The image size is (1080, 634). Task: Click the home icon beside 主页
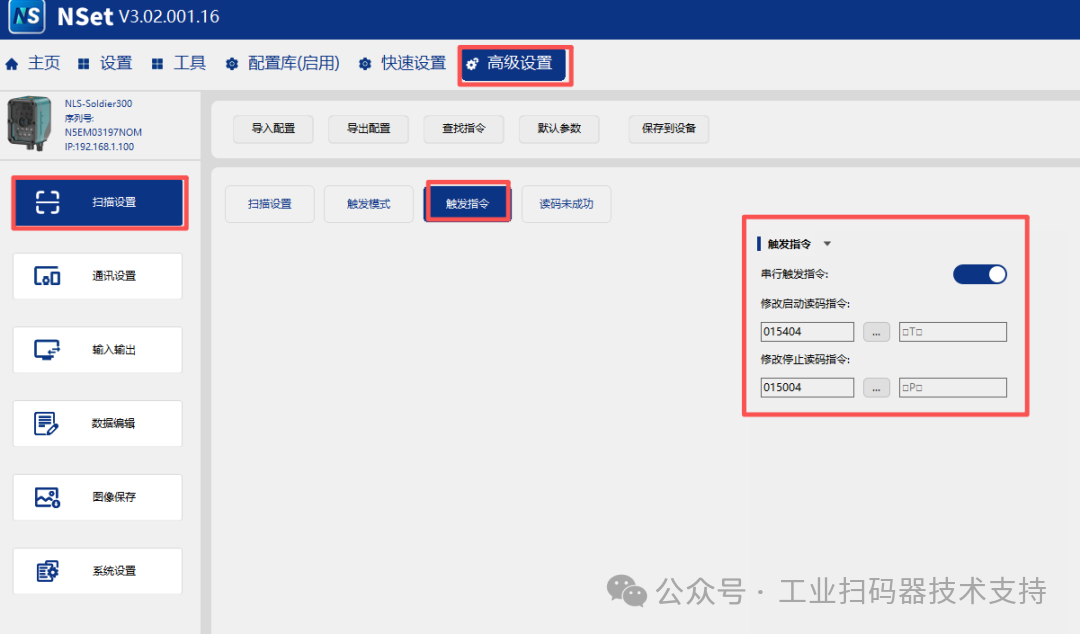pyautogui.click(x=12, y=64)
